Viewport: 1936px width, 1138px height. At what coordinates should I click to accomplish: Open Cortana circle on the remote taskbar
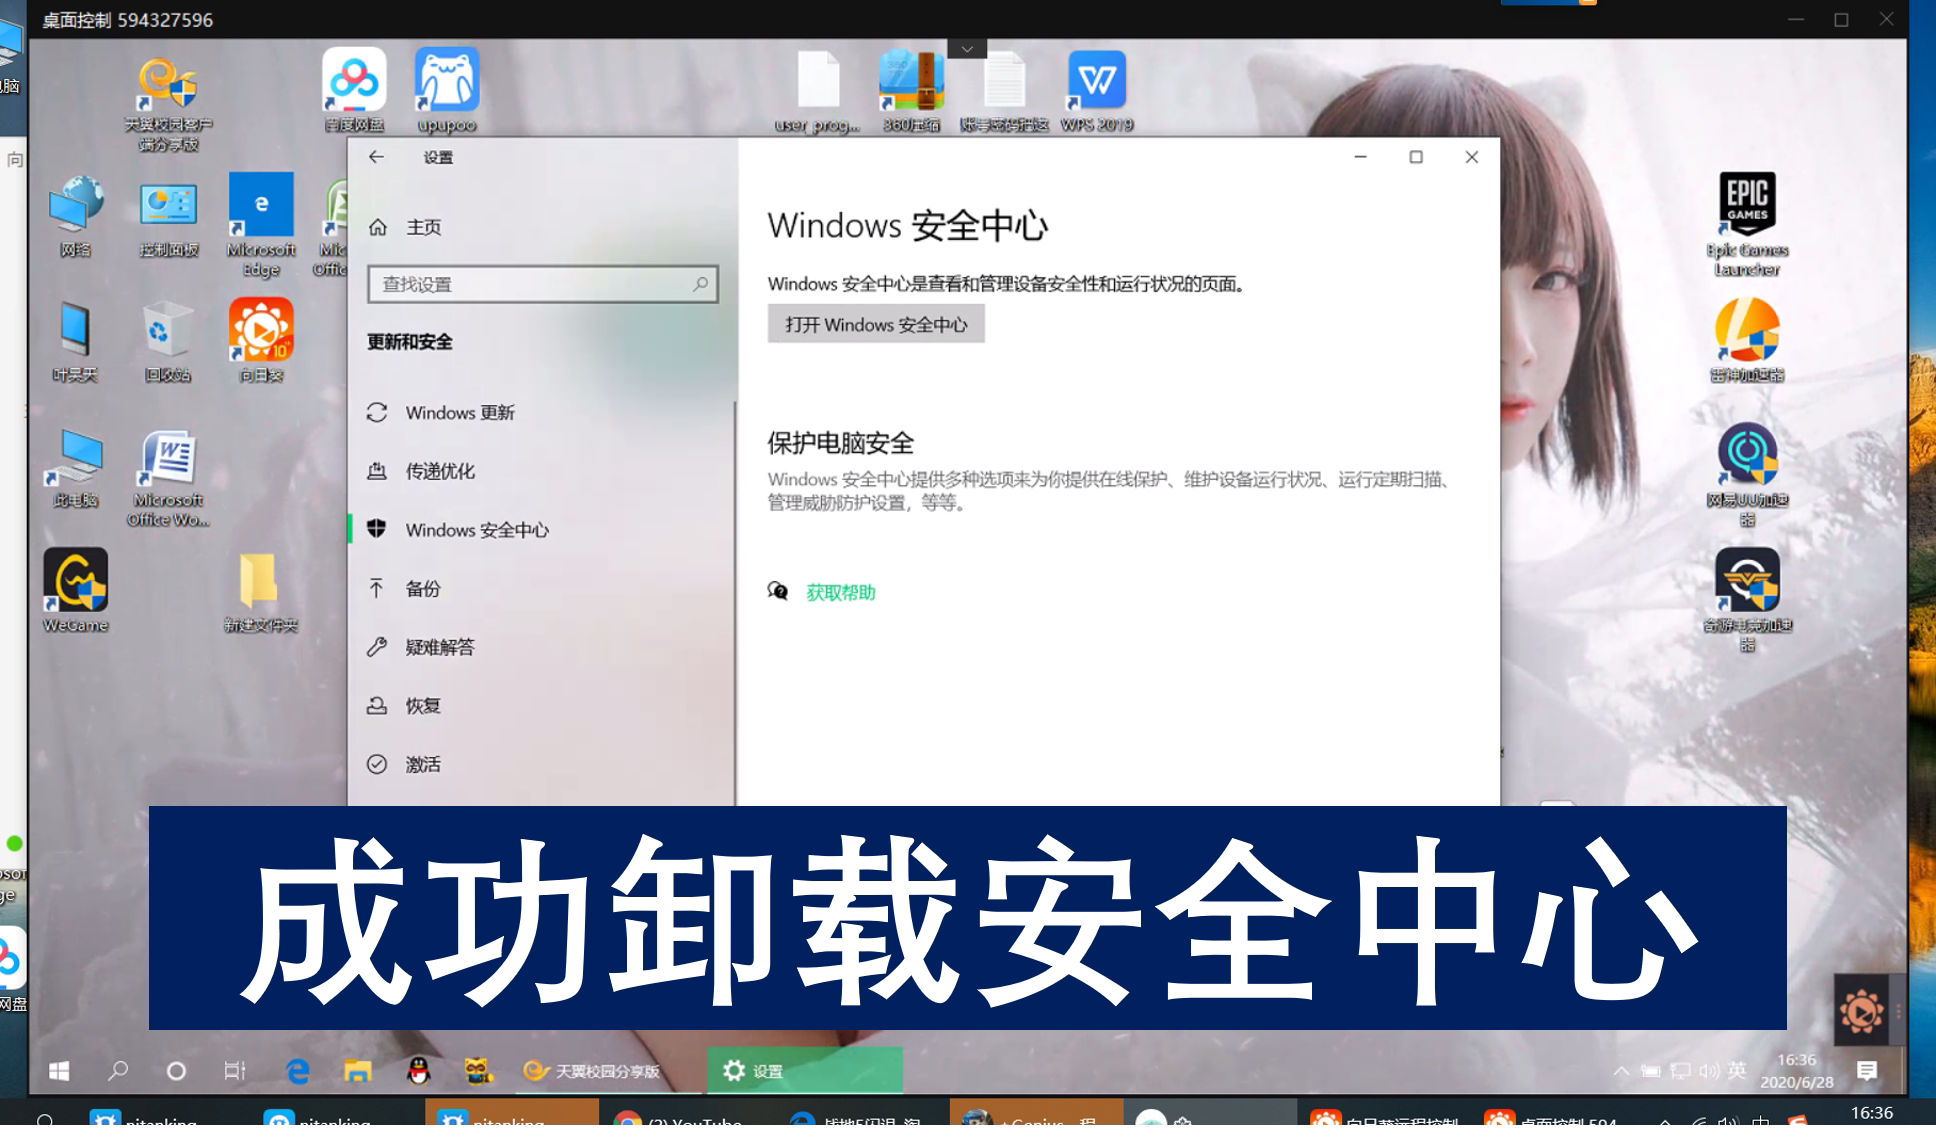[x=176, y=1071]
